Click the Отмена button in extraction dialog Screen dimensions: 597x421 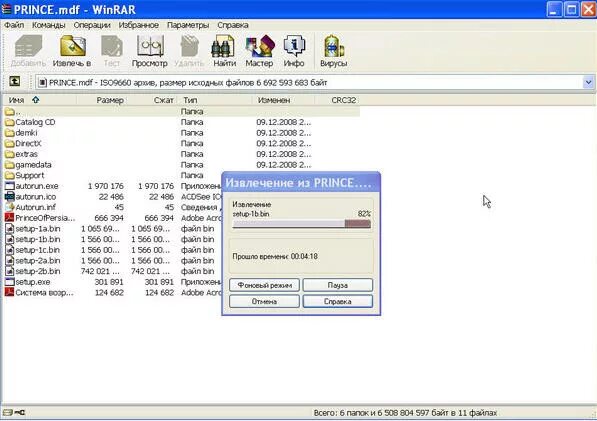point(264,301)
